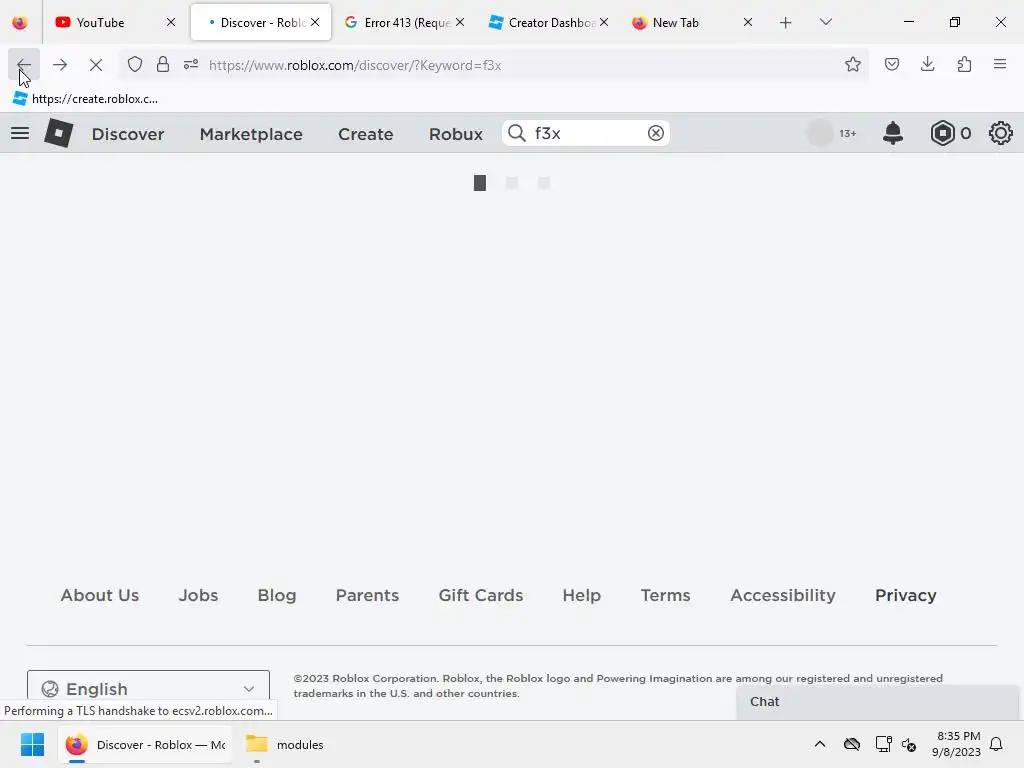Viewport: 1024px width, 768px height.
Task: Open the Privacy footer link
Action: (906, 595)
